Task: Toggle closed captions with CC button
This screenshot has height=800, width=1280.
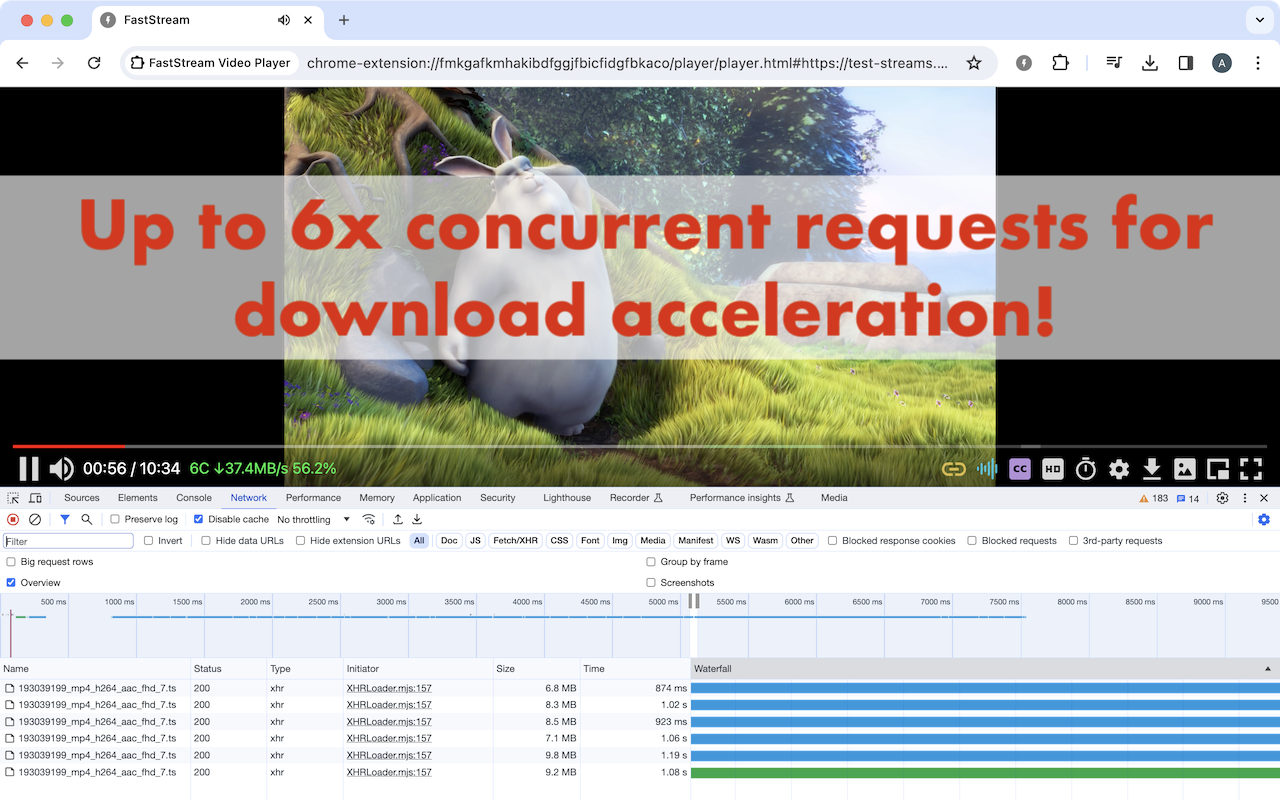Action: point(1020,468)
